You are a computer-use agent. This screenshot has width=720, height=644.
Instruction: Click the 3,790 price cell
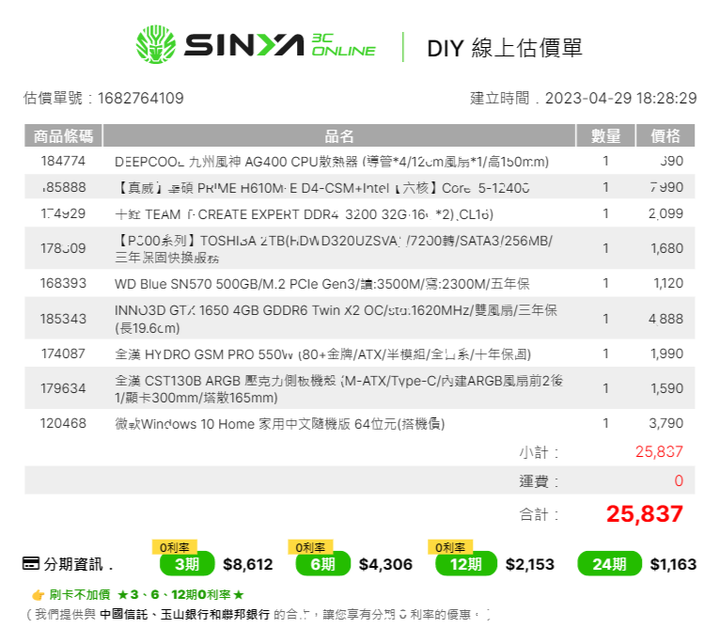pos(666,424)
